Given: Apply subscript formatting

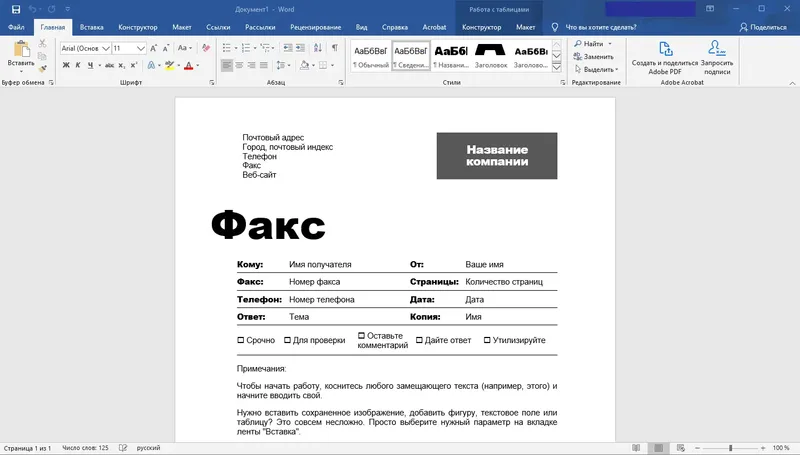Looking at the screenshot, I should [x=121, y=65].
